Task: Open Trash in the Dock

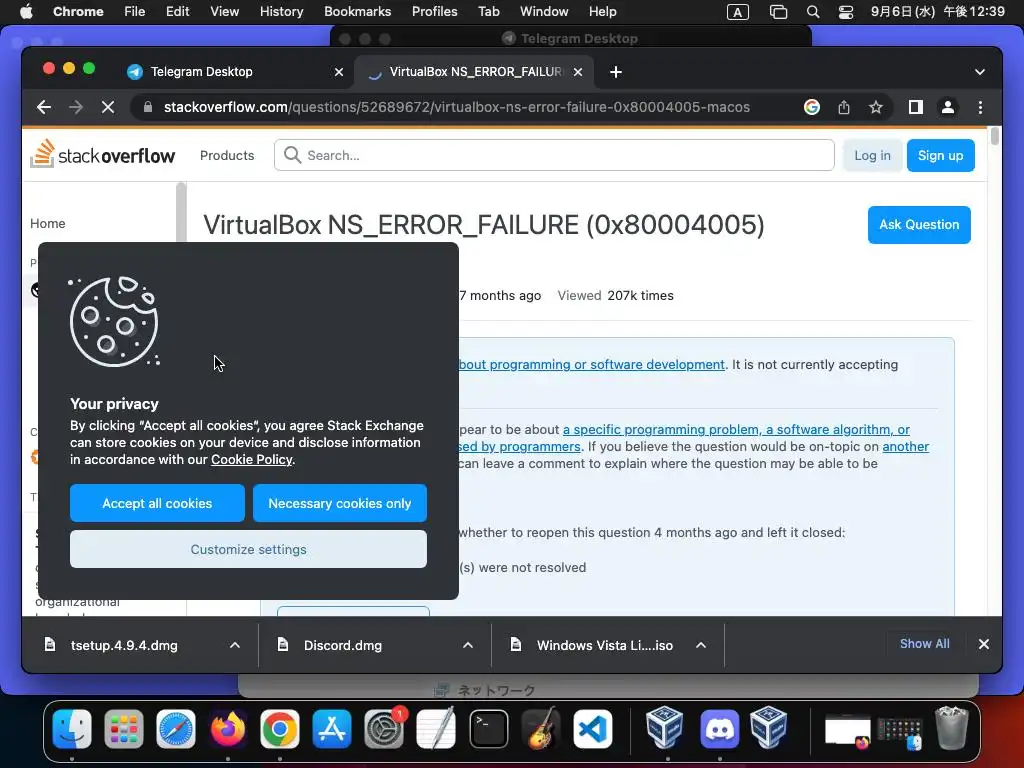Action: coord(952,728)
